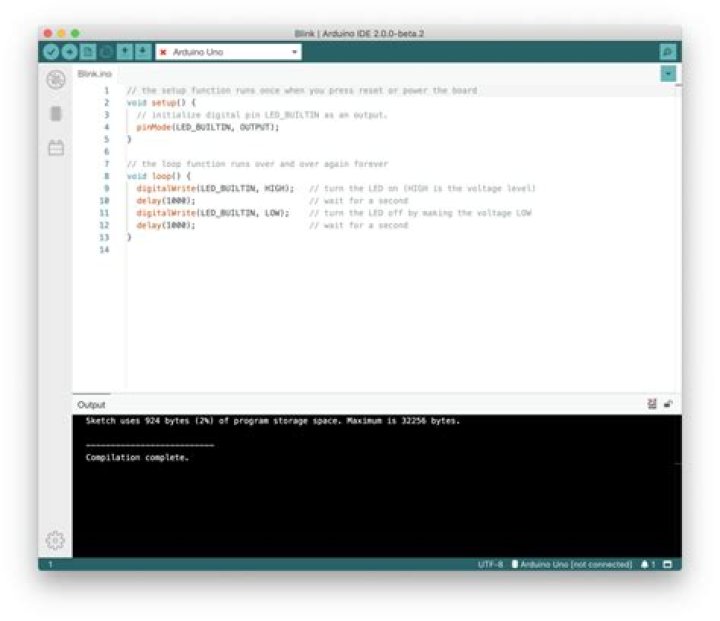720x621 pixels.
Task: Click the 'void setup() {' code line
Action: (x=161, y=103)
